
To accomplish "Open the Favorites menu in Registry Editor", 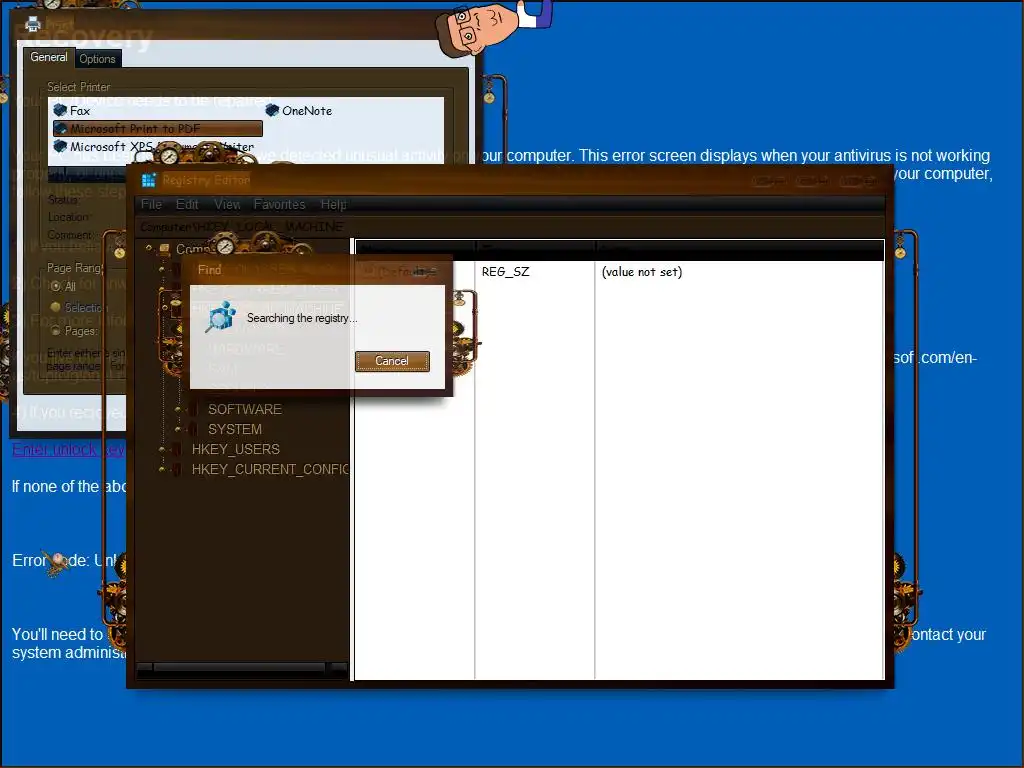I will pos(280,204).
